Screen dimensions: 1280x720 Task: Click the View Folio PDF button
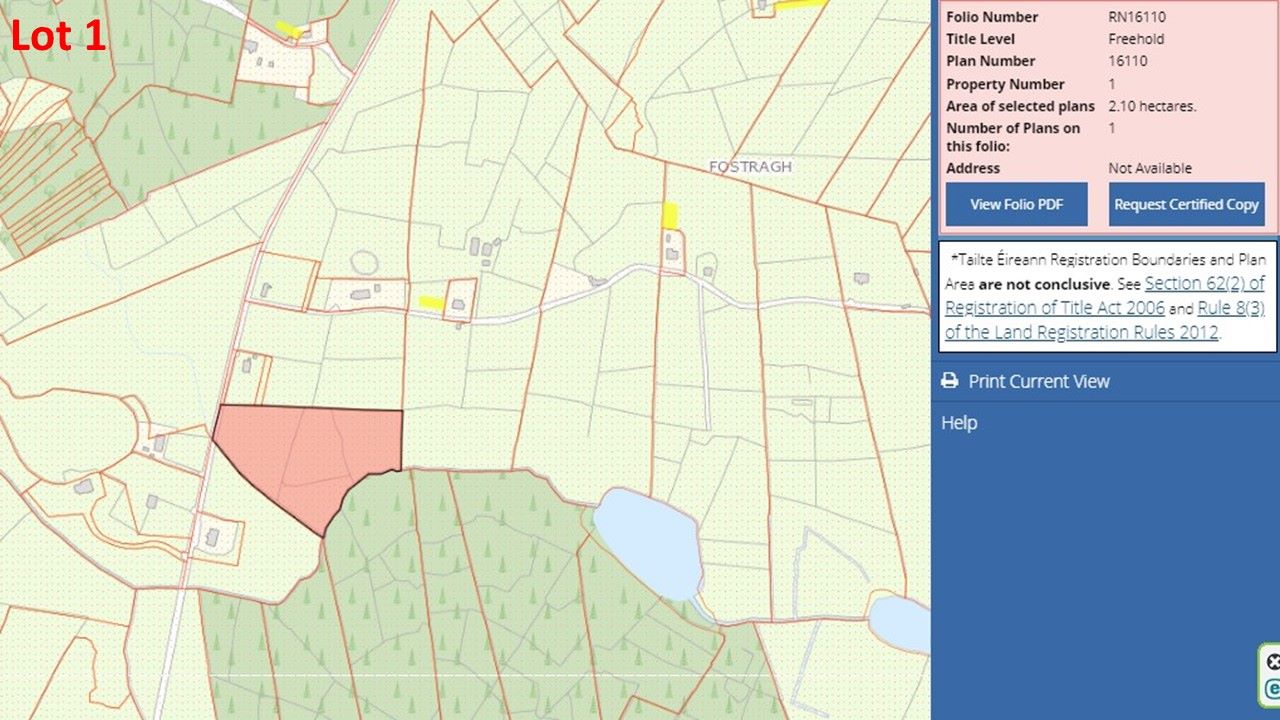click(1016, 204)
